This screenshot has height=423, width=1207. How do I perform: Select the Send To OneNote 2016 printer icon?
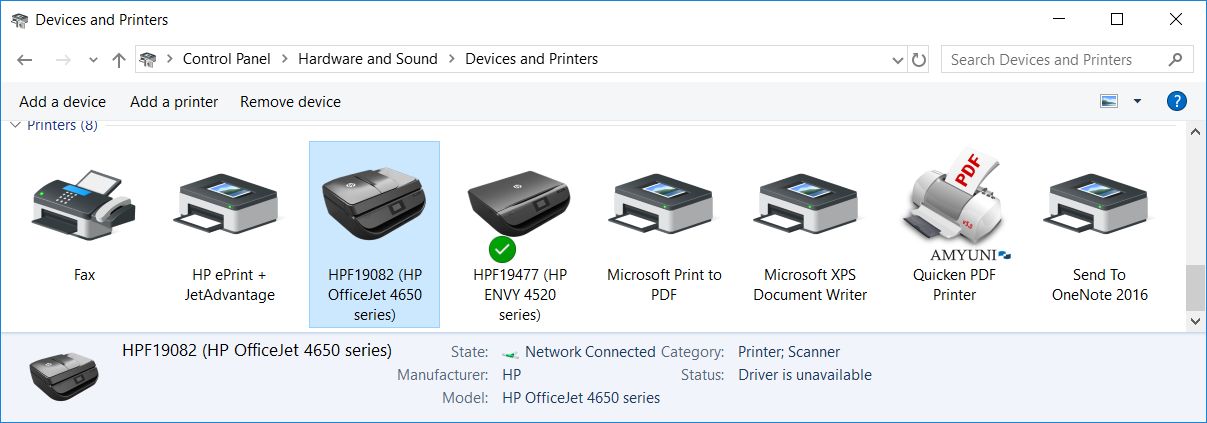click(x=1099, y=205)
